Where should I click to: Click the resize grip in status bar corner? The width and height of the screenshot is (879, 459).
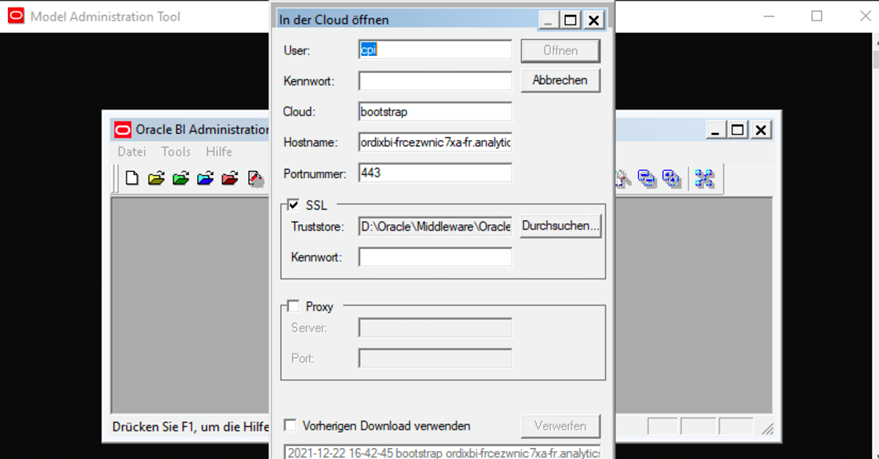point(767,429)
